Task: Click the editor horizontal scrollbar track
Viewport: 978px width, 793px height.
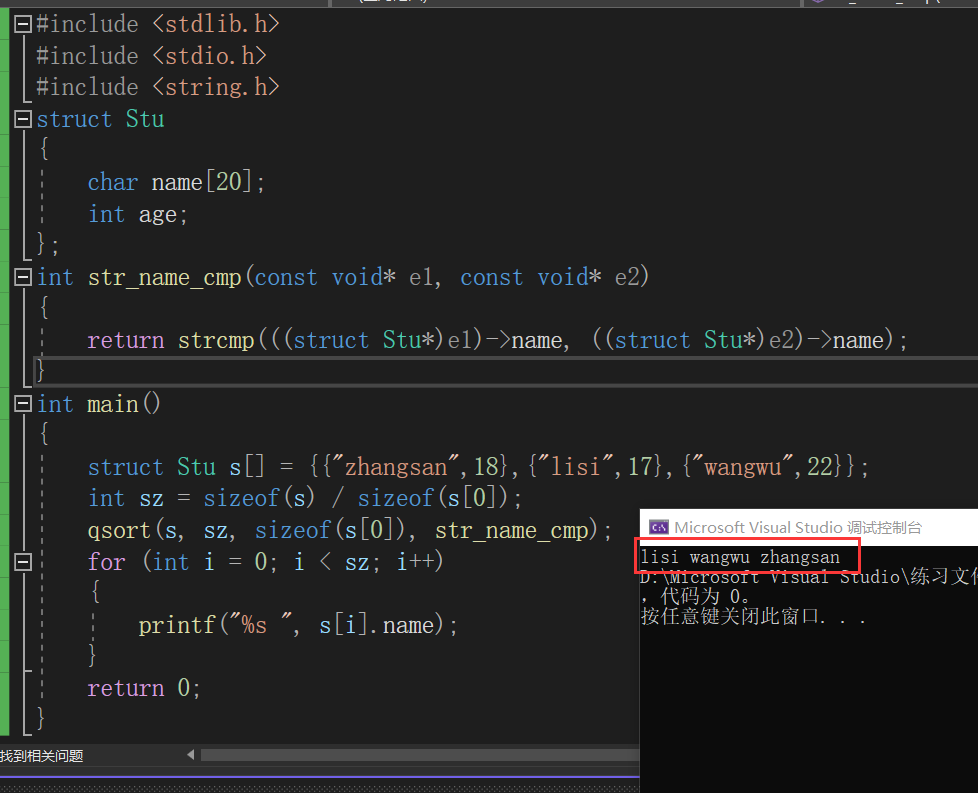Action: [419, 755]
